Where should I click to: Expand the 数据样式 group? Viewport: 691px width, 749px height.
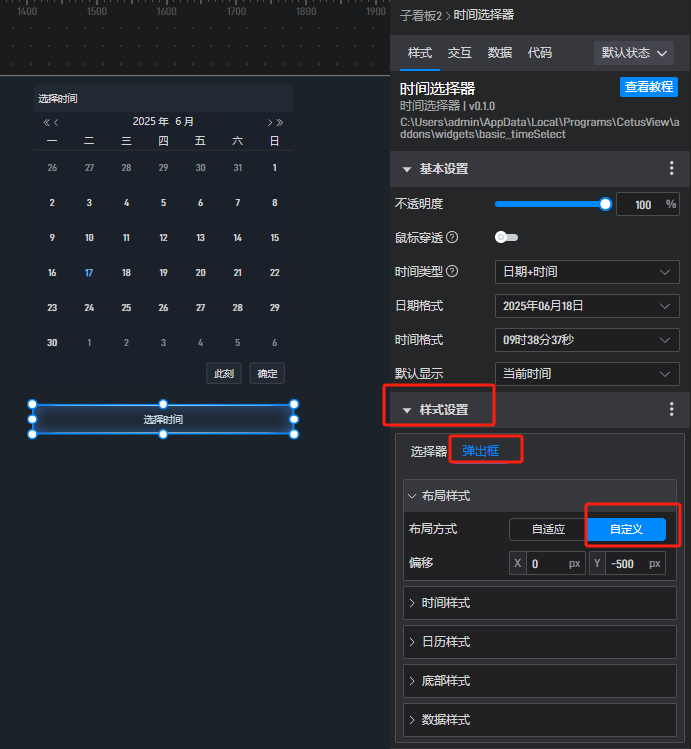click(x=540, y=720)
